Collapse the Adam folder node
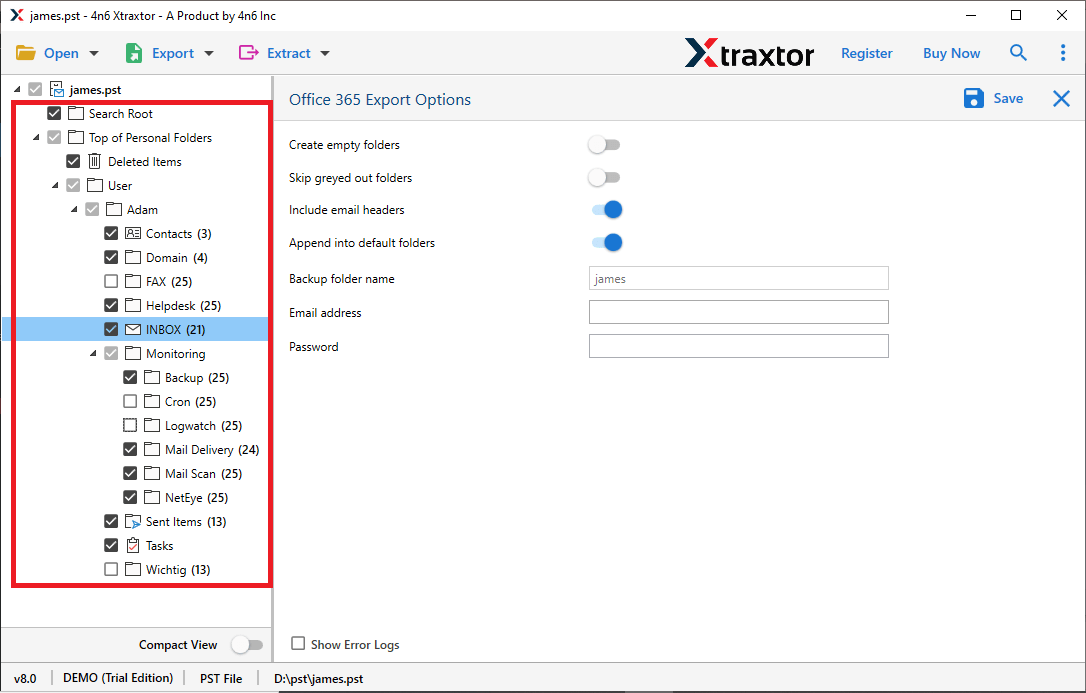 point(74,210)
